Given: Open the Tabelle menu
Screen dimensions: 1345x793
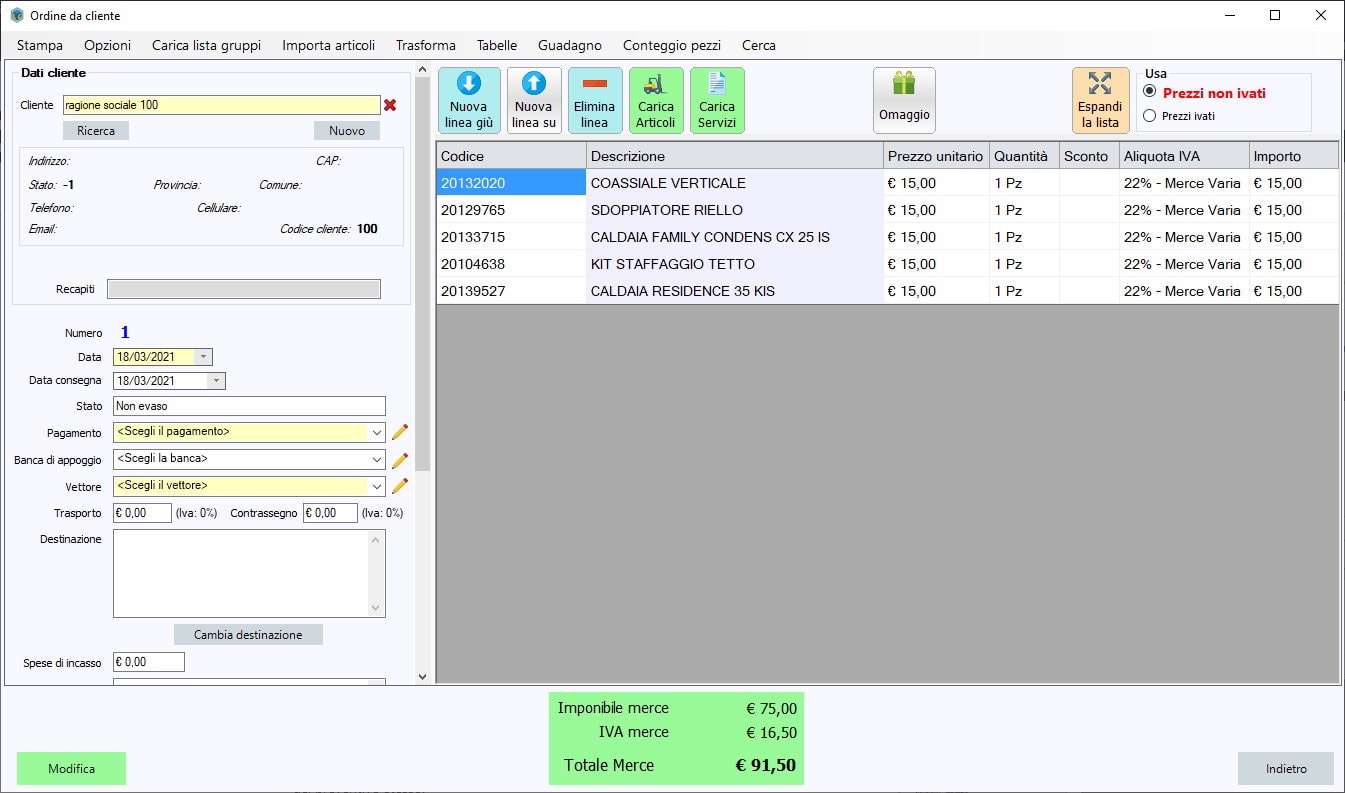Looking at the screenshot, I should coord(497,45).
